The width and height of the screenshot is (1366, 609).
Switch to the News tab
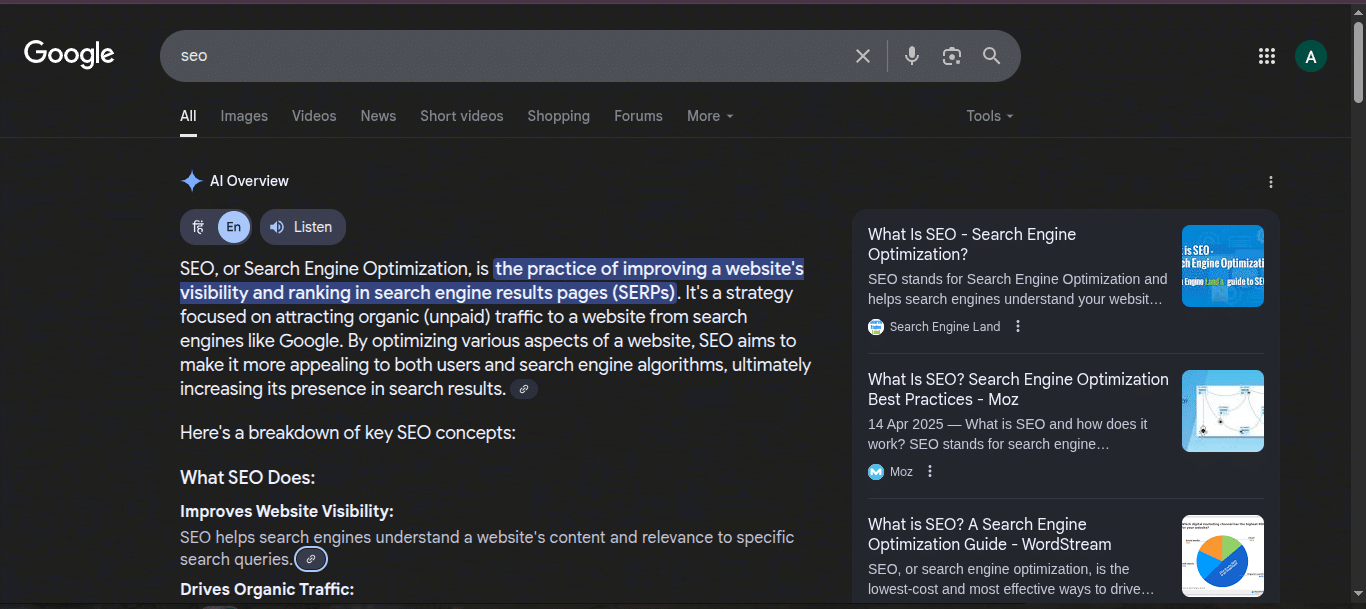(x=378, y=116)
